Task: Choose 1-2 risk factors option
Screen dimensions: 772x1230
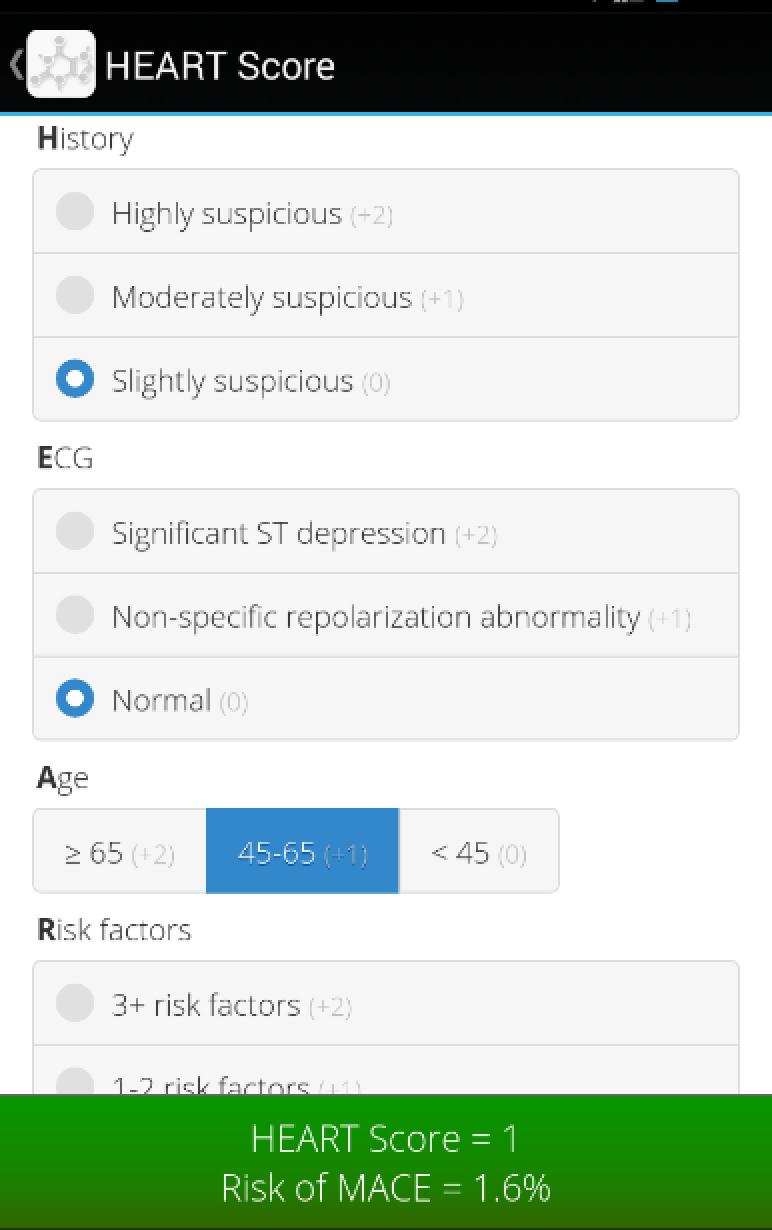Action: [x=75, y=1083]
